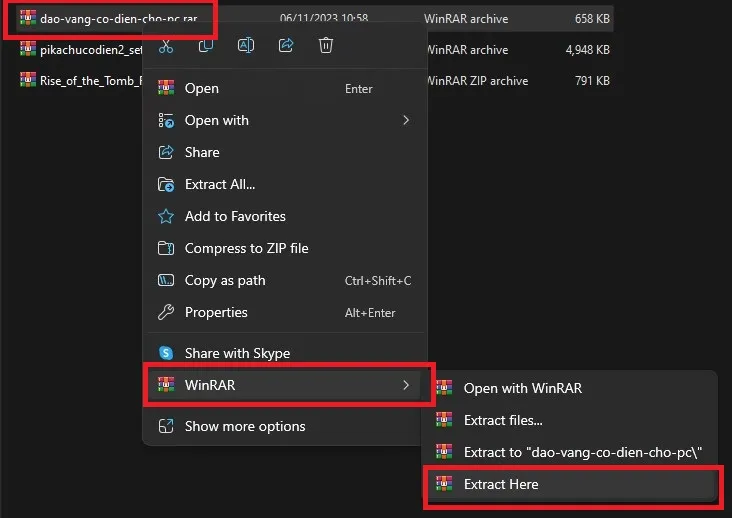Click the file icon of Rise_of_the_Tomb archive
The height and width of the screenshot is (518, 732).
tap(28, 80)
